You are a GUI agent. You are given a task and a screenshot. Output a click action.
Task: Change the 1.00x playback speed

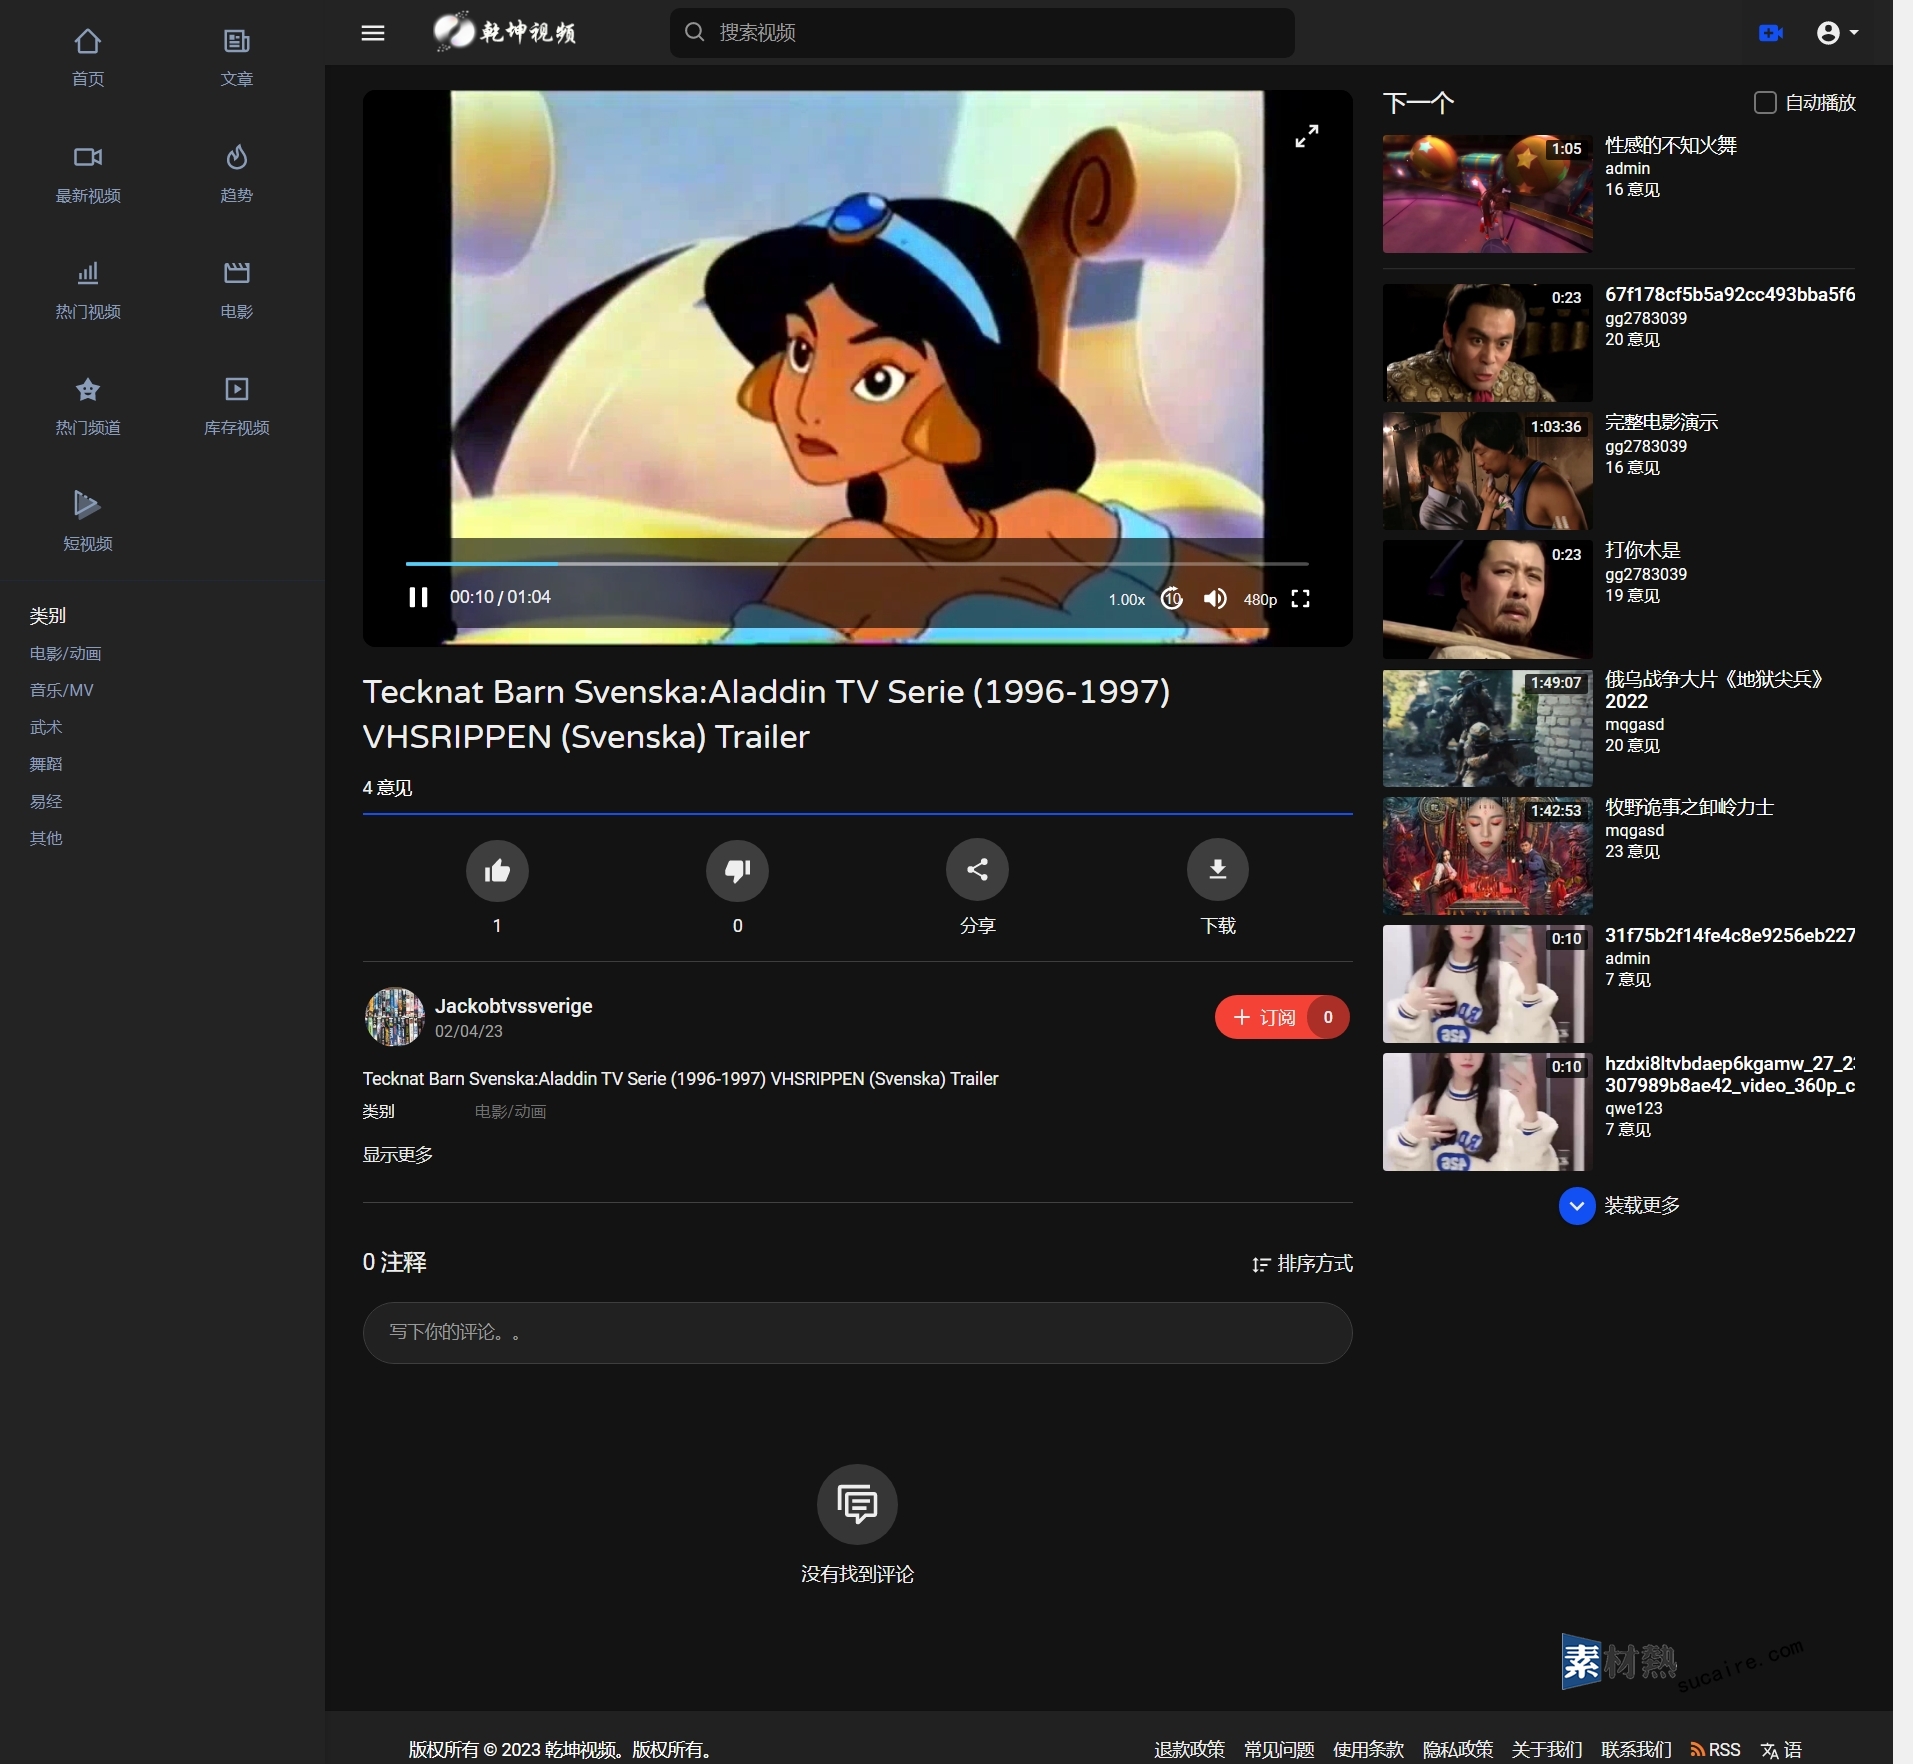pyautogui.click(x=1126, y=599)
